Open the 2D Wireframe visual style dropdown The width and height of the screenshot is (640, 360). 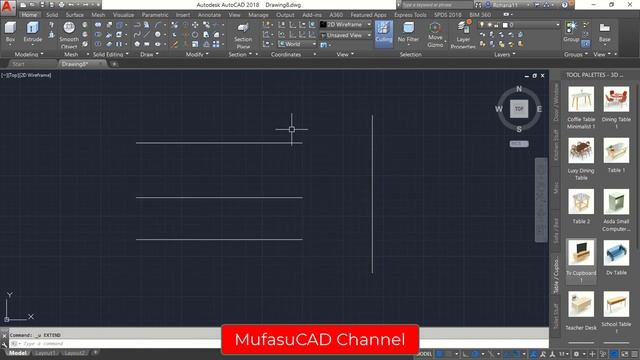click(346, 24)
